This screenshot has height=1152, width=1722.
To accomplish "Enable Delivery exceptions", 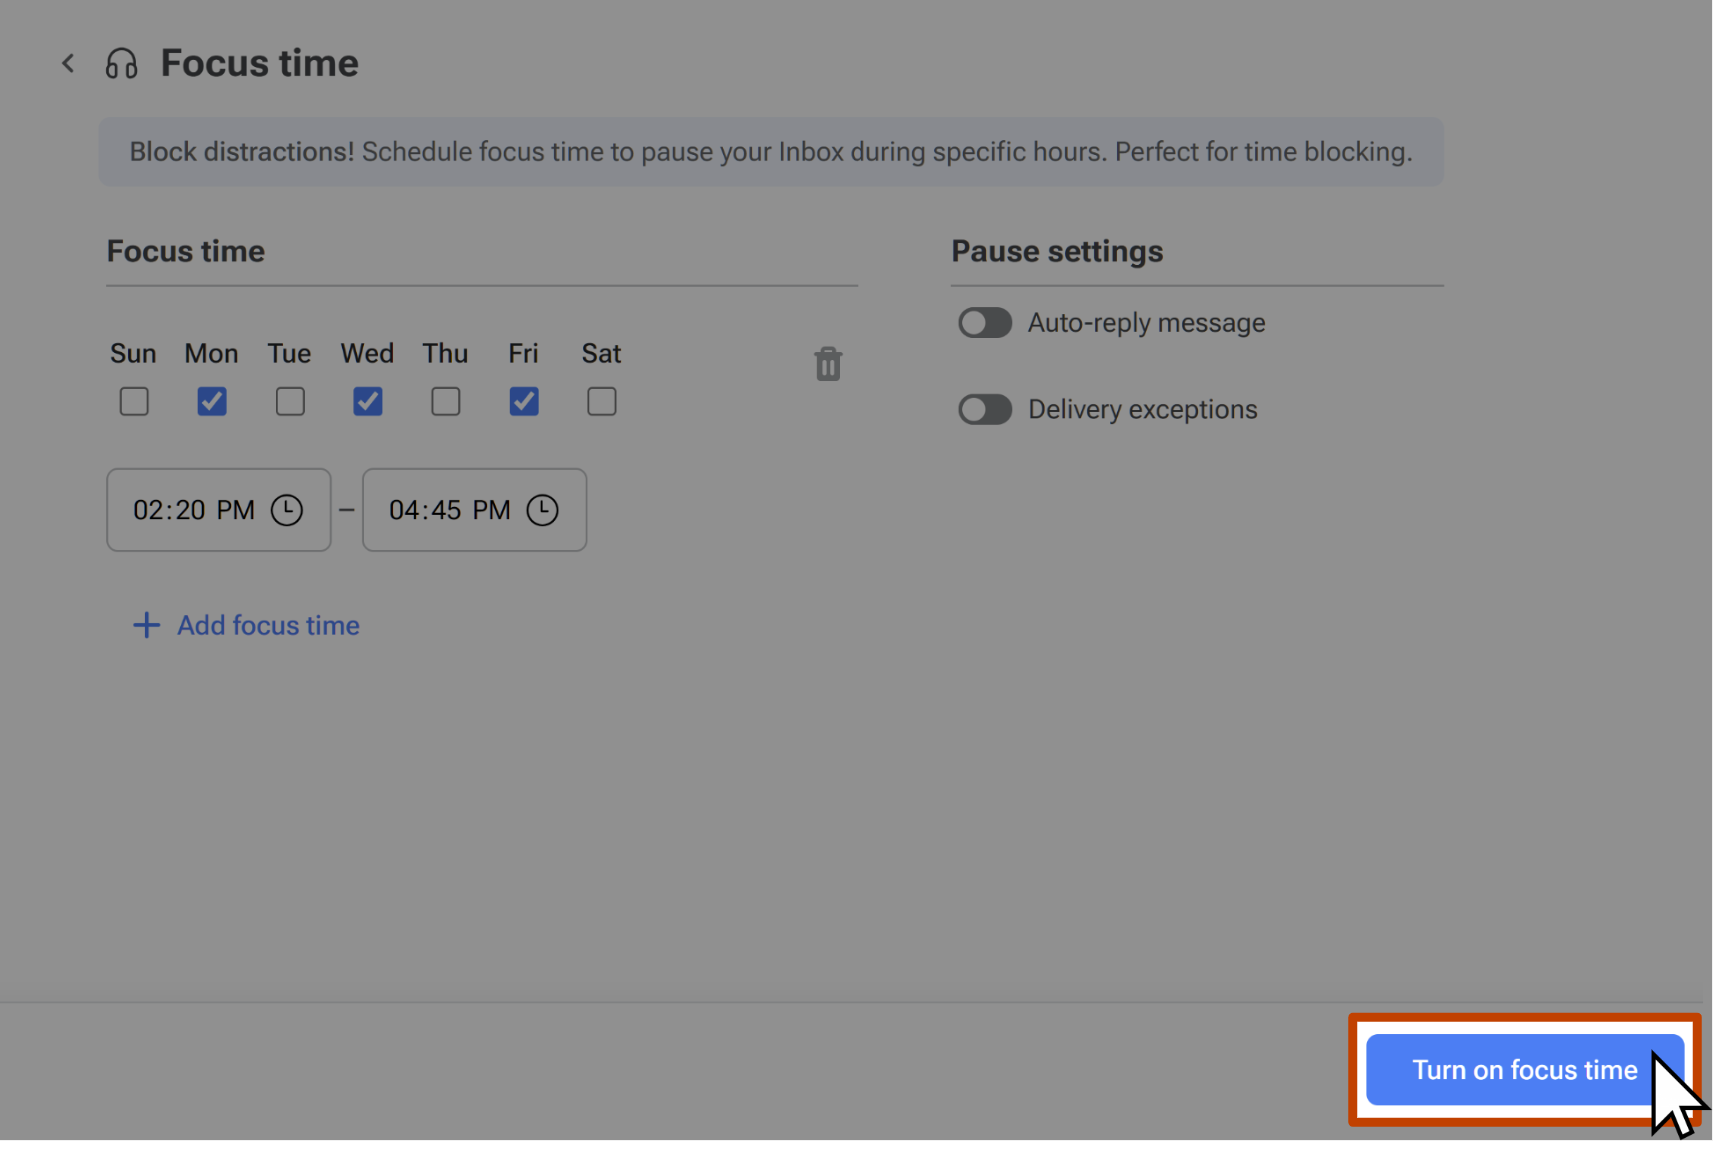I will pyautogui.click(x=985, y=409).
